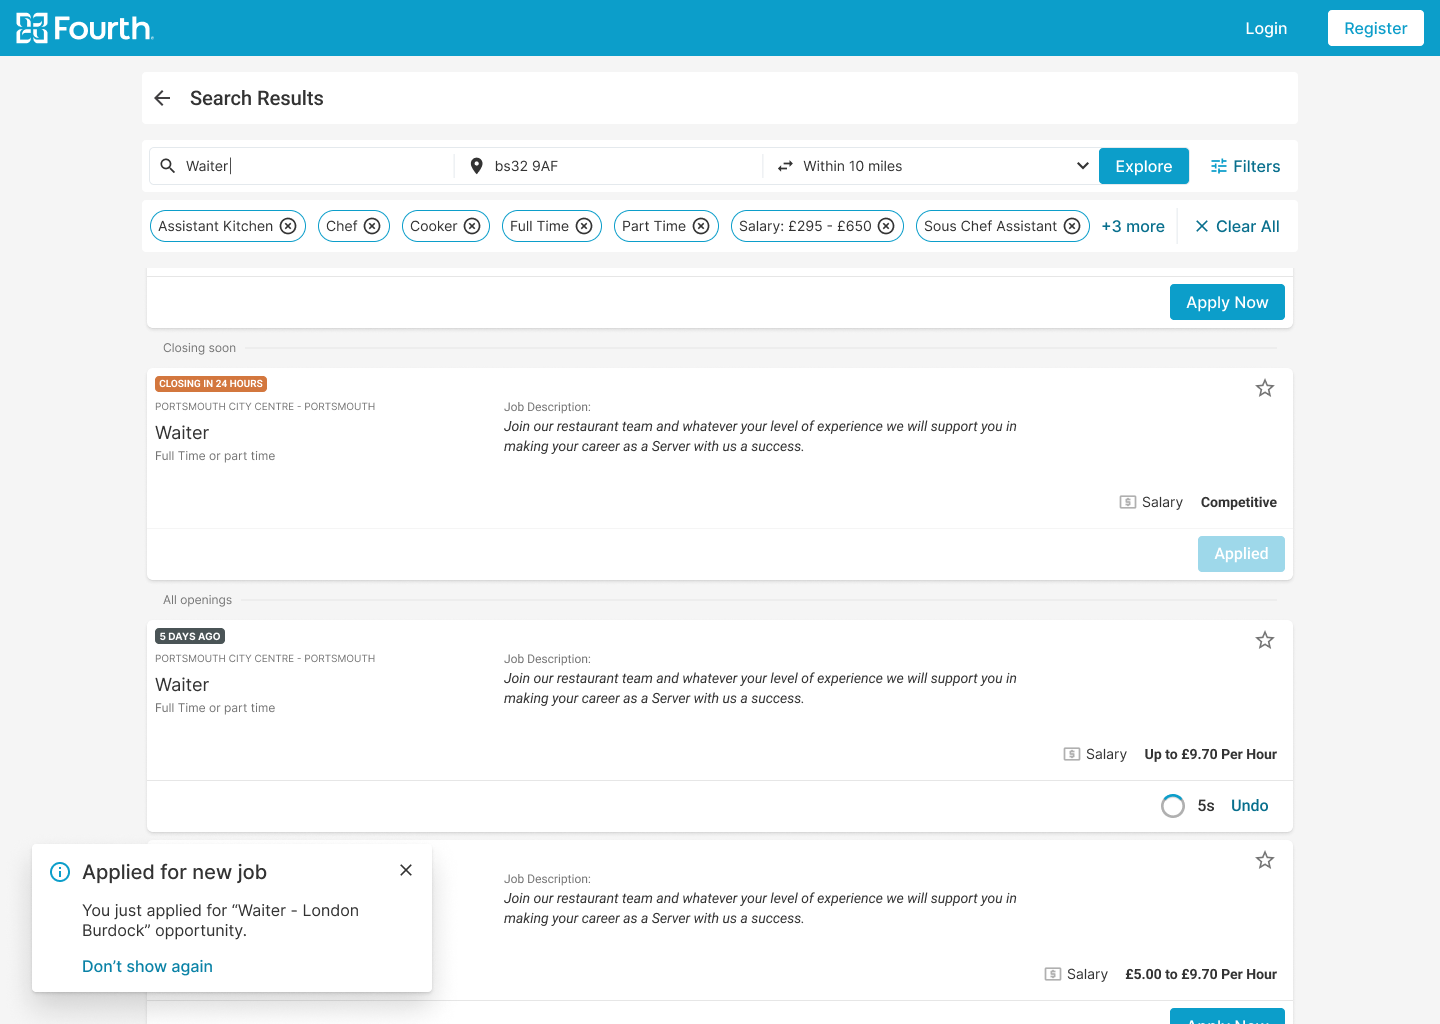Remove the Part Time filter chip
Image resolution: width=1440 pixels, height=1024 pixels.
pyautogui.click(x=701, y=226)
